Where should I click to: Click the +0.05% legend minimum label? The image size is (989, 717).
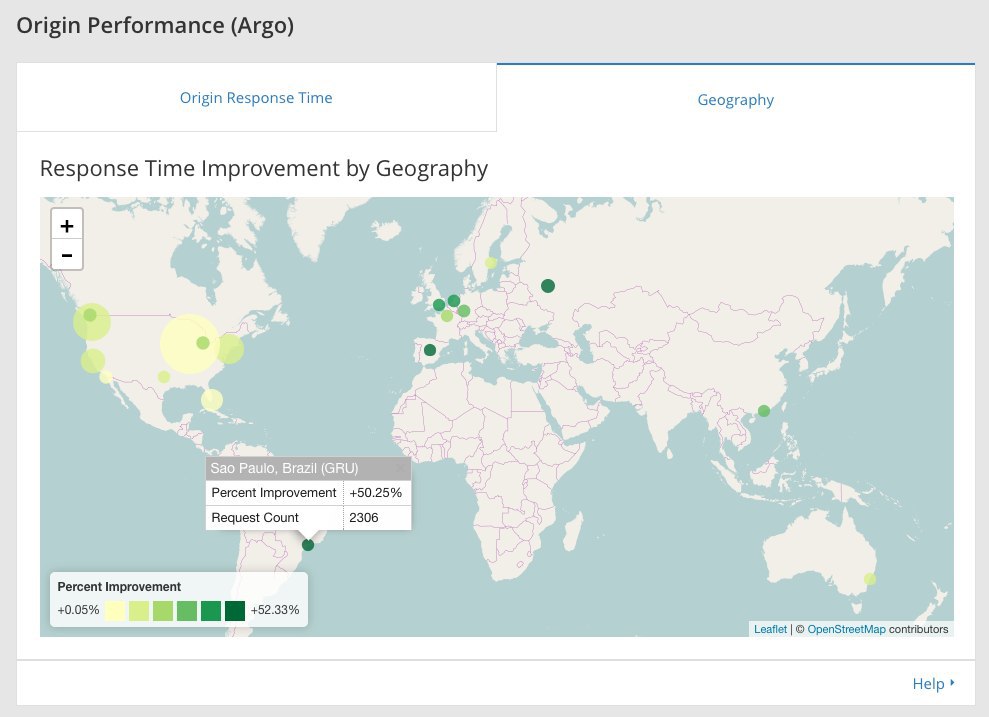tap(78, 610)
